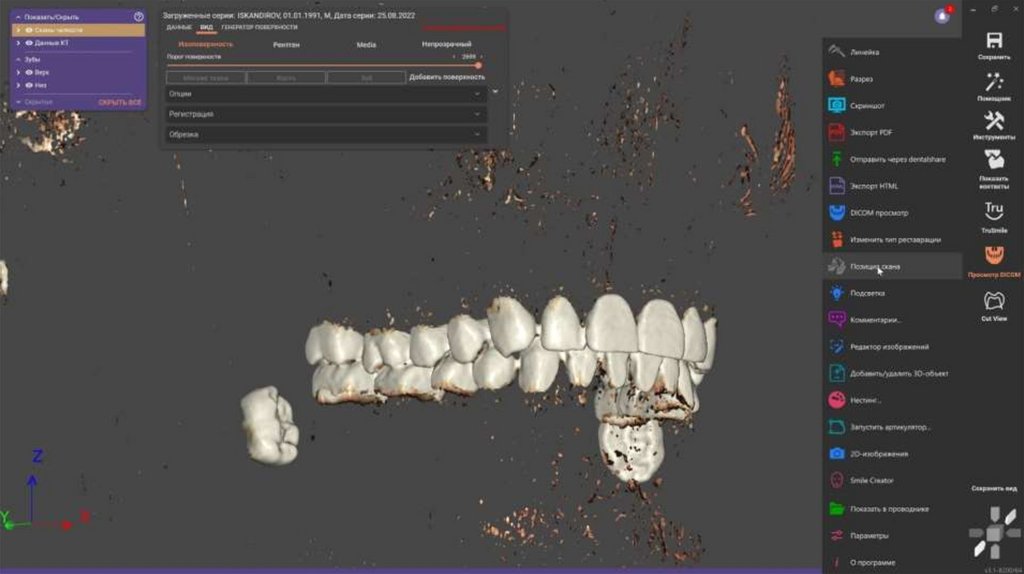Screen dimensions: 1024x574
Task: Click the Кость preset button
Action: (286, 78)
